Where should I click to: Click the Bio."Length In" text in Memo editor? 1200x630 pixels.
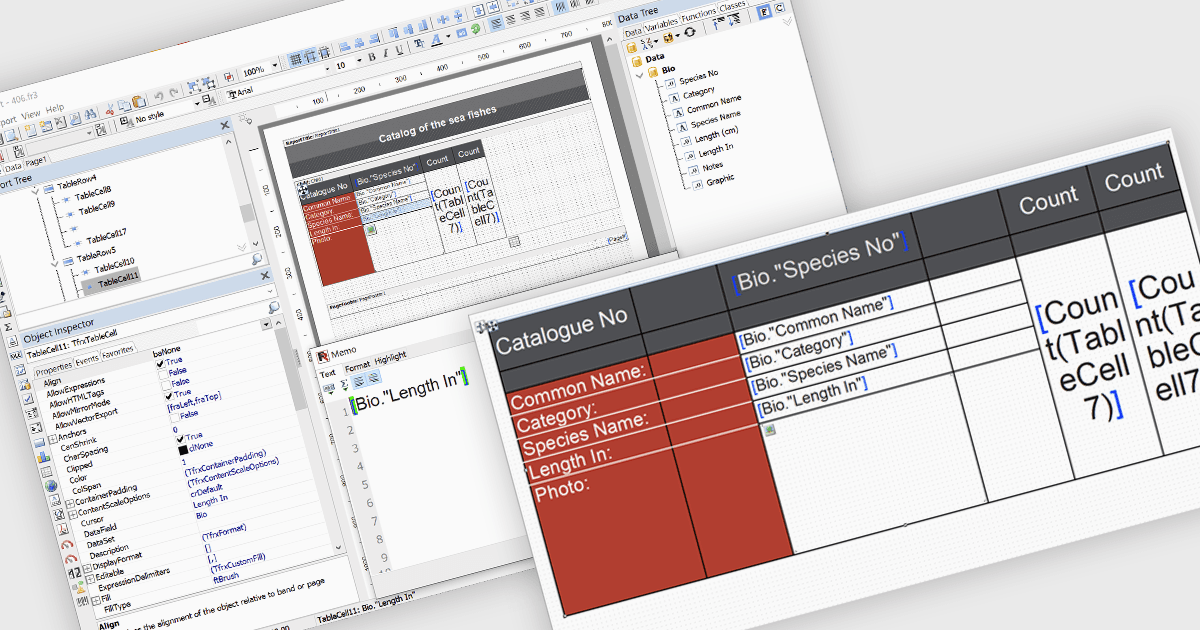[408, 388]
